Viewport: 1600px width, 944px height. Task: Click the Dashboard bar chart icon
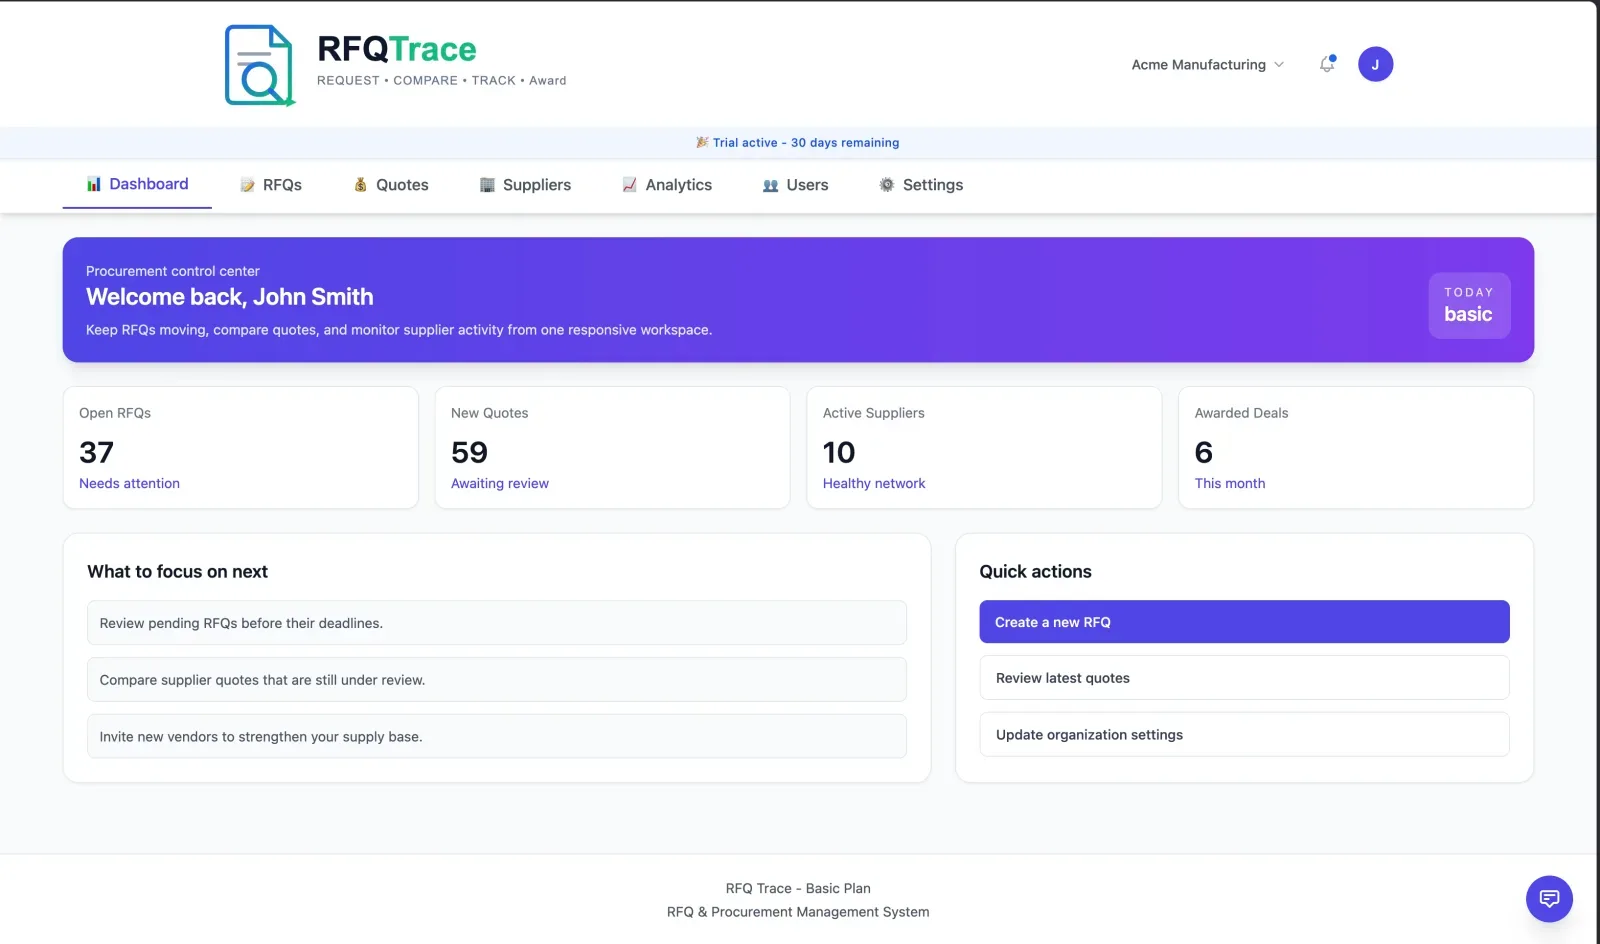click(94, 184)
